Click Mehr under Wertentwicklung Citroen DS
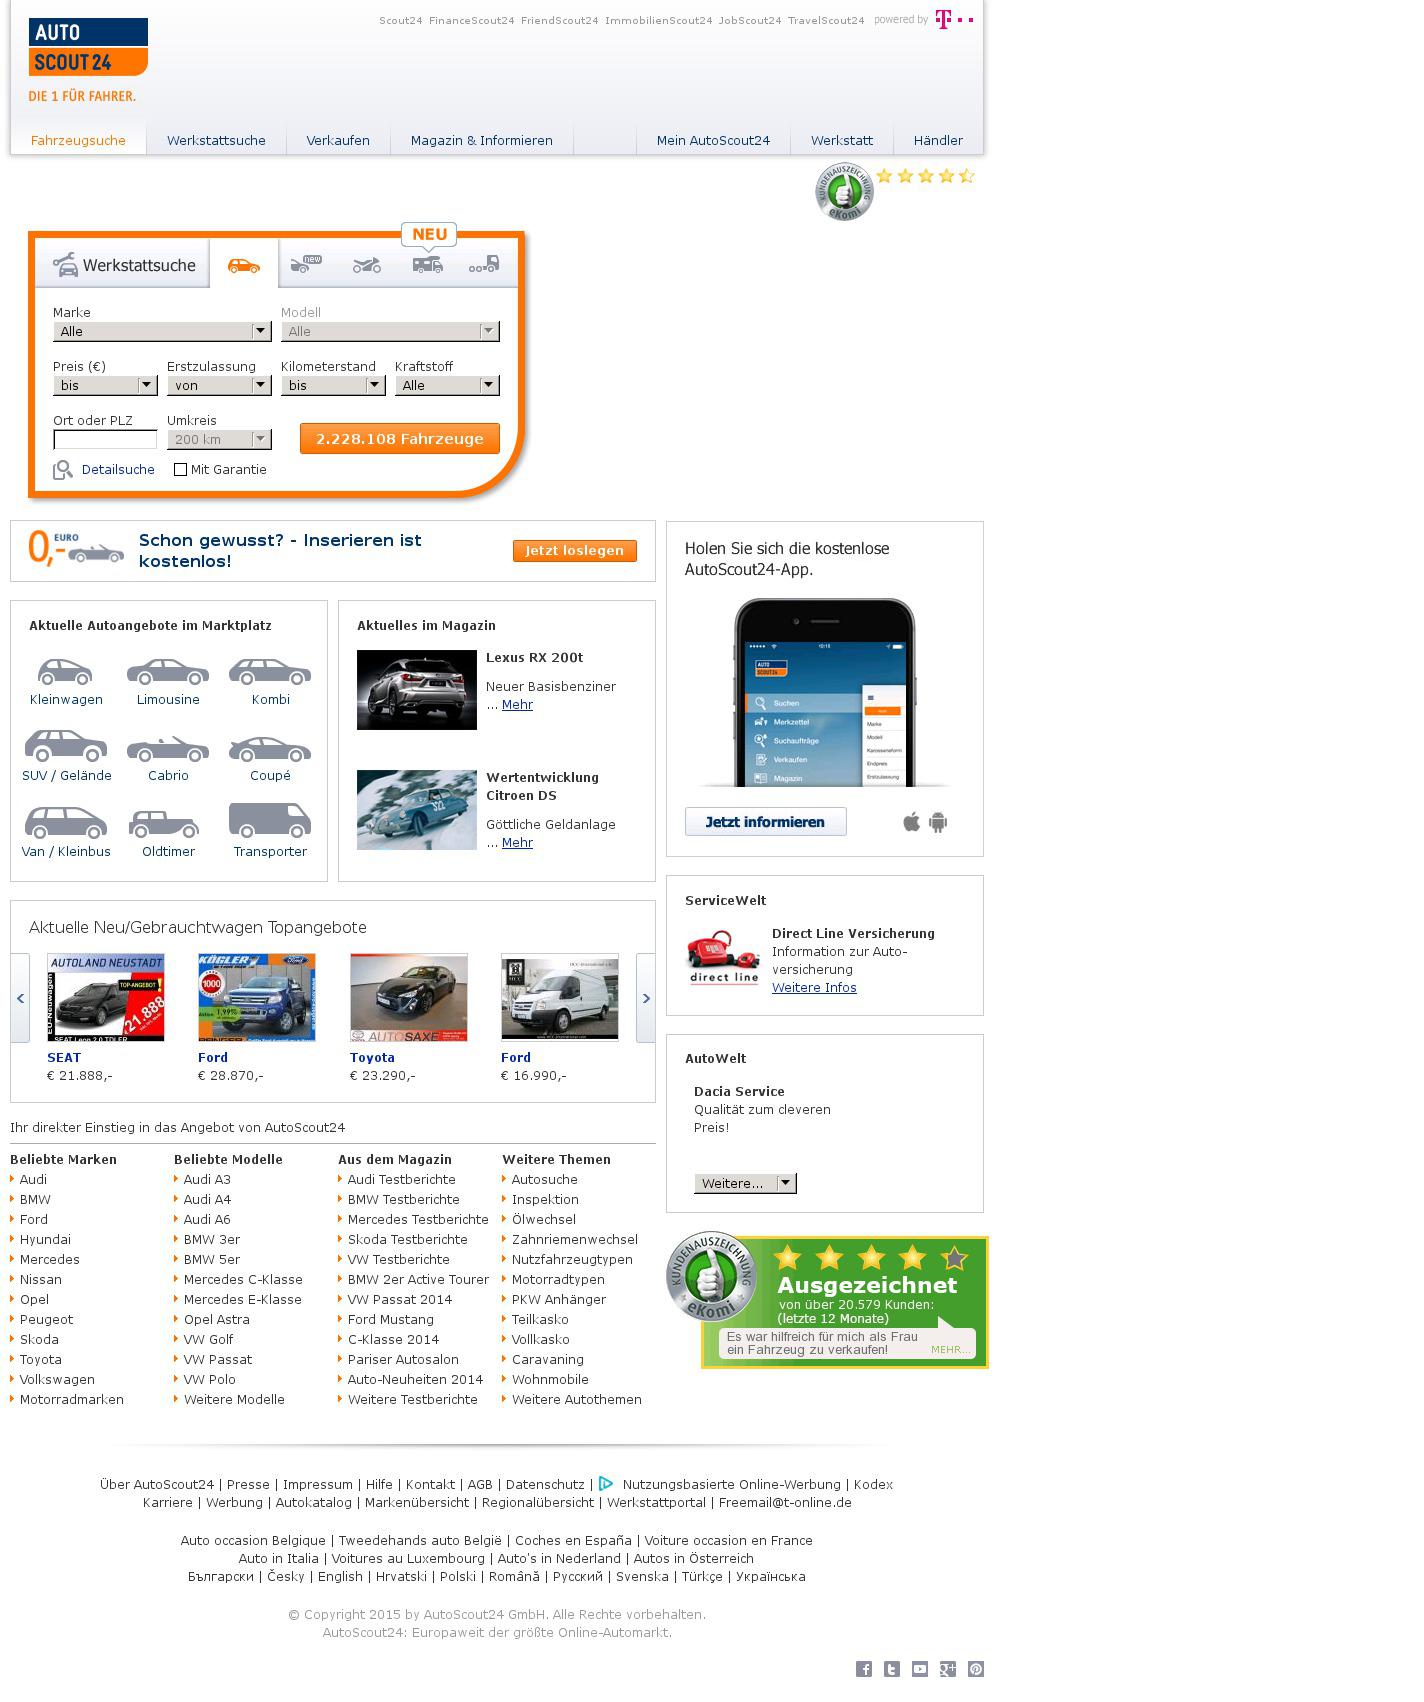Viewport: 1424px width, 1702px height. [x=517, y=842]
